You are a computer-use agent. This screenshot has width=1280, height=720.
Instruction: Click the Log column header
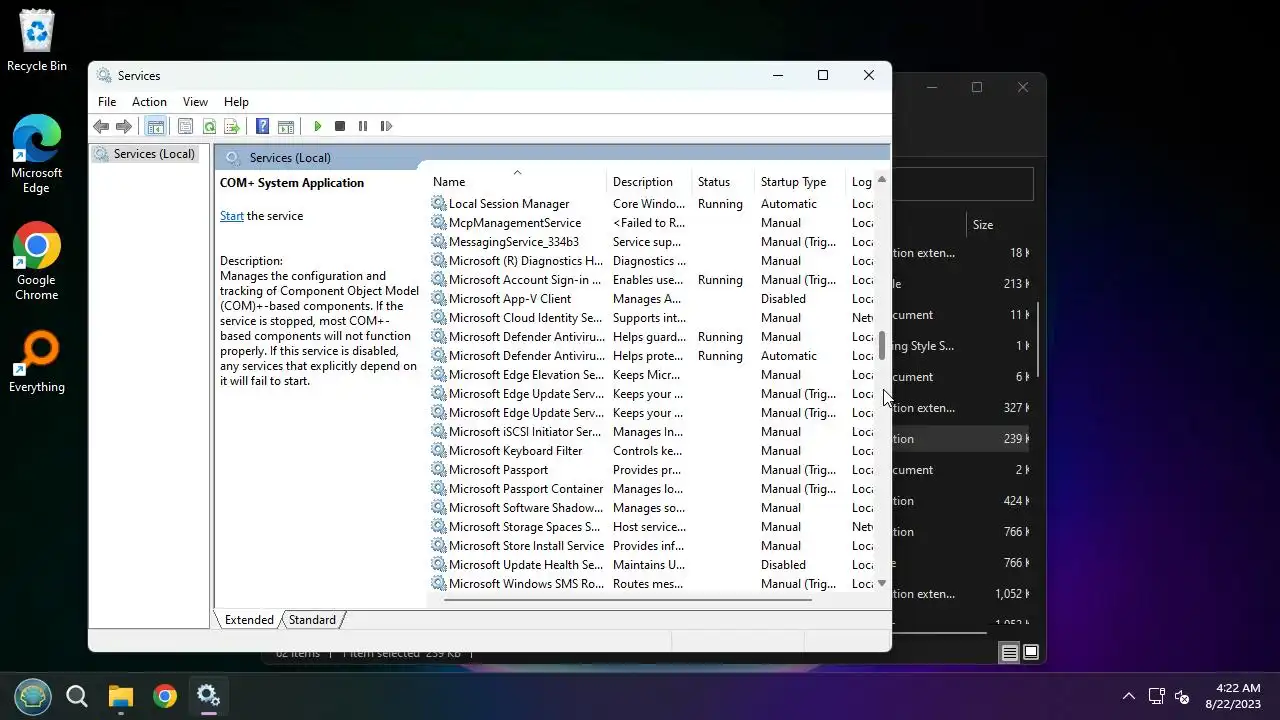[861, 182]
